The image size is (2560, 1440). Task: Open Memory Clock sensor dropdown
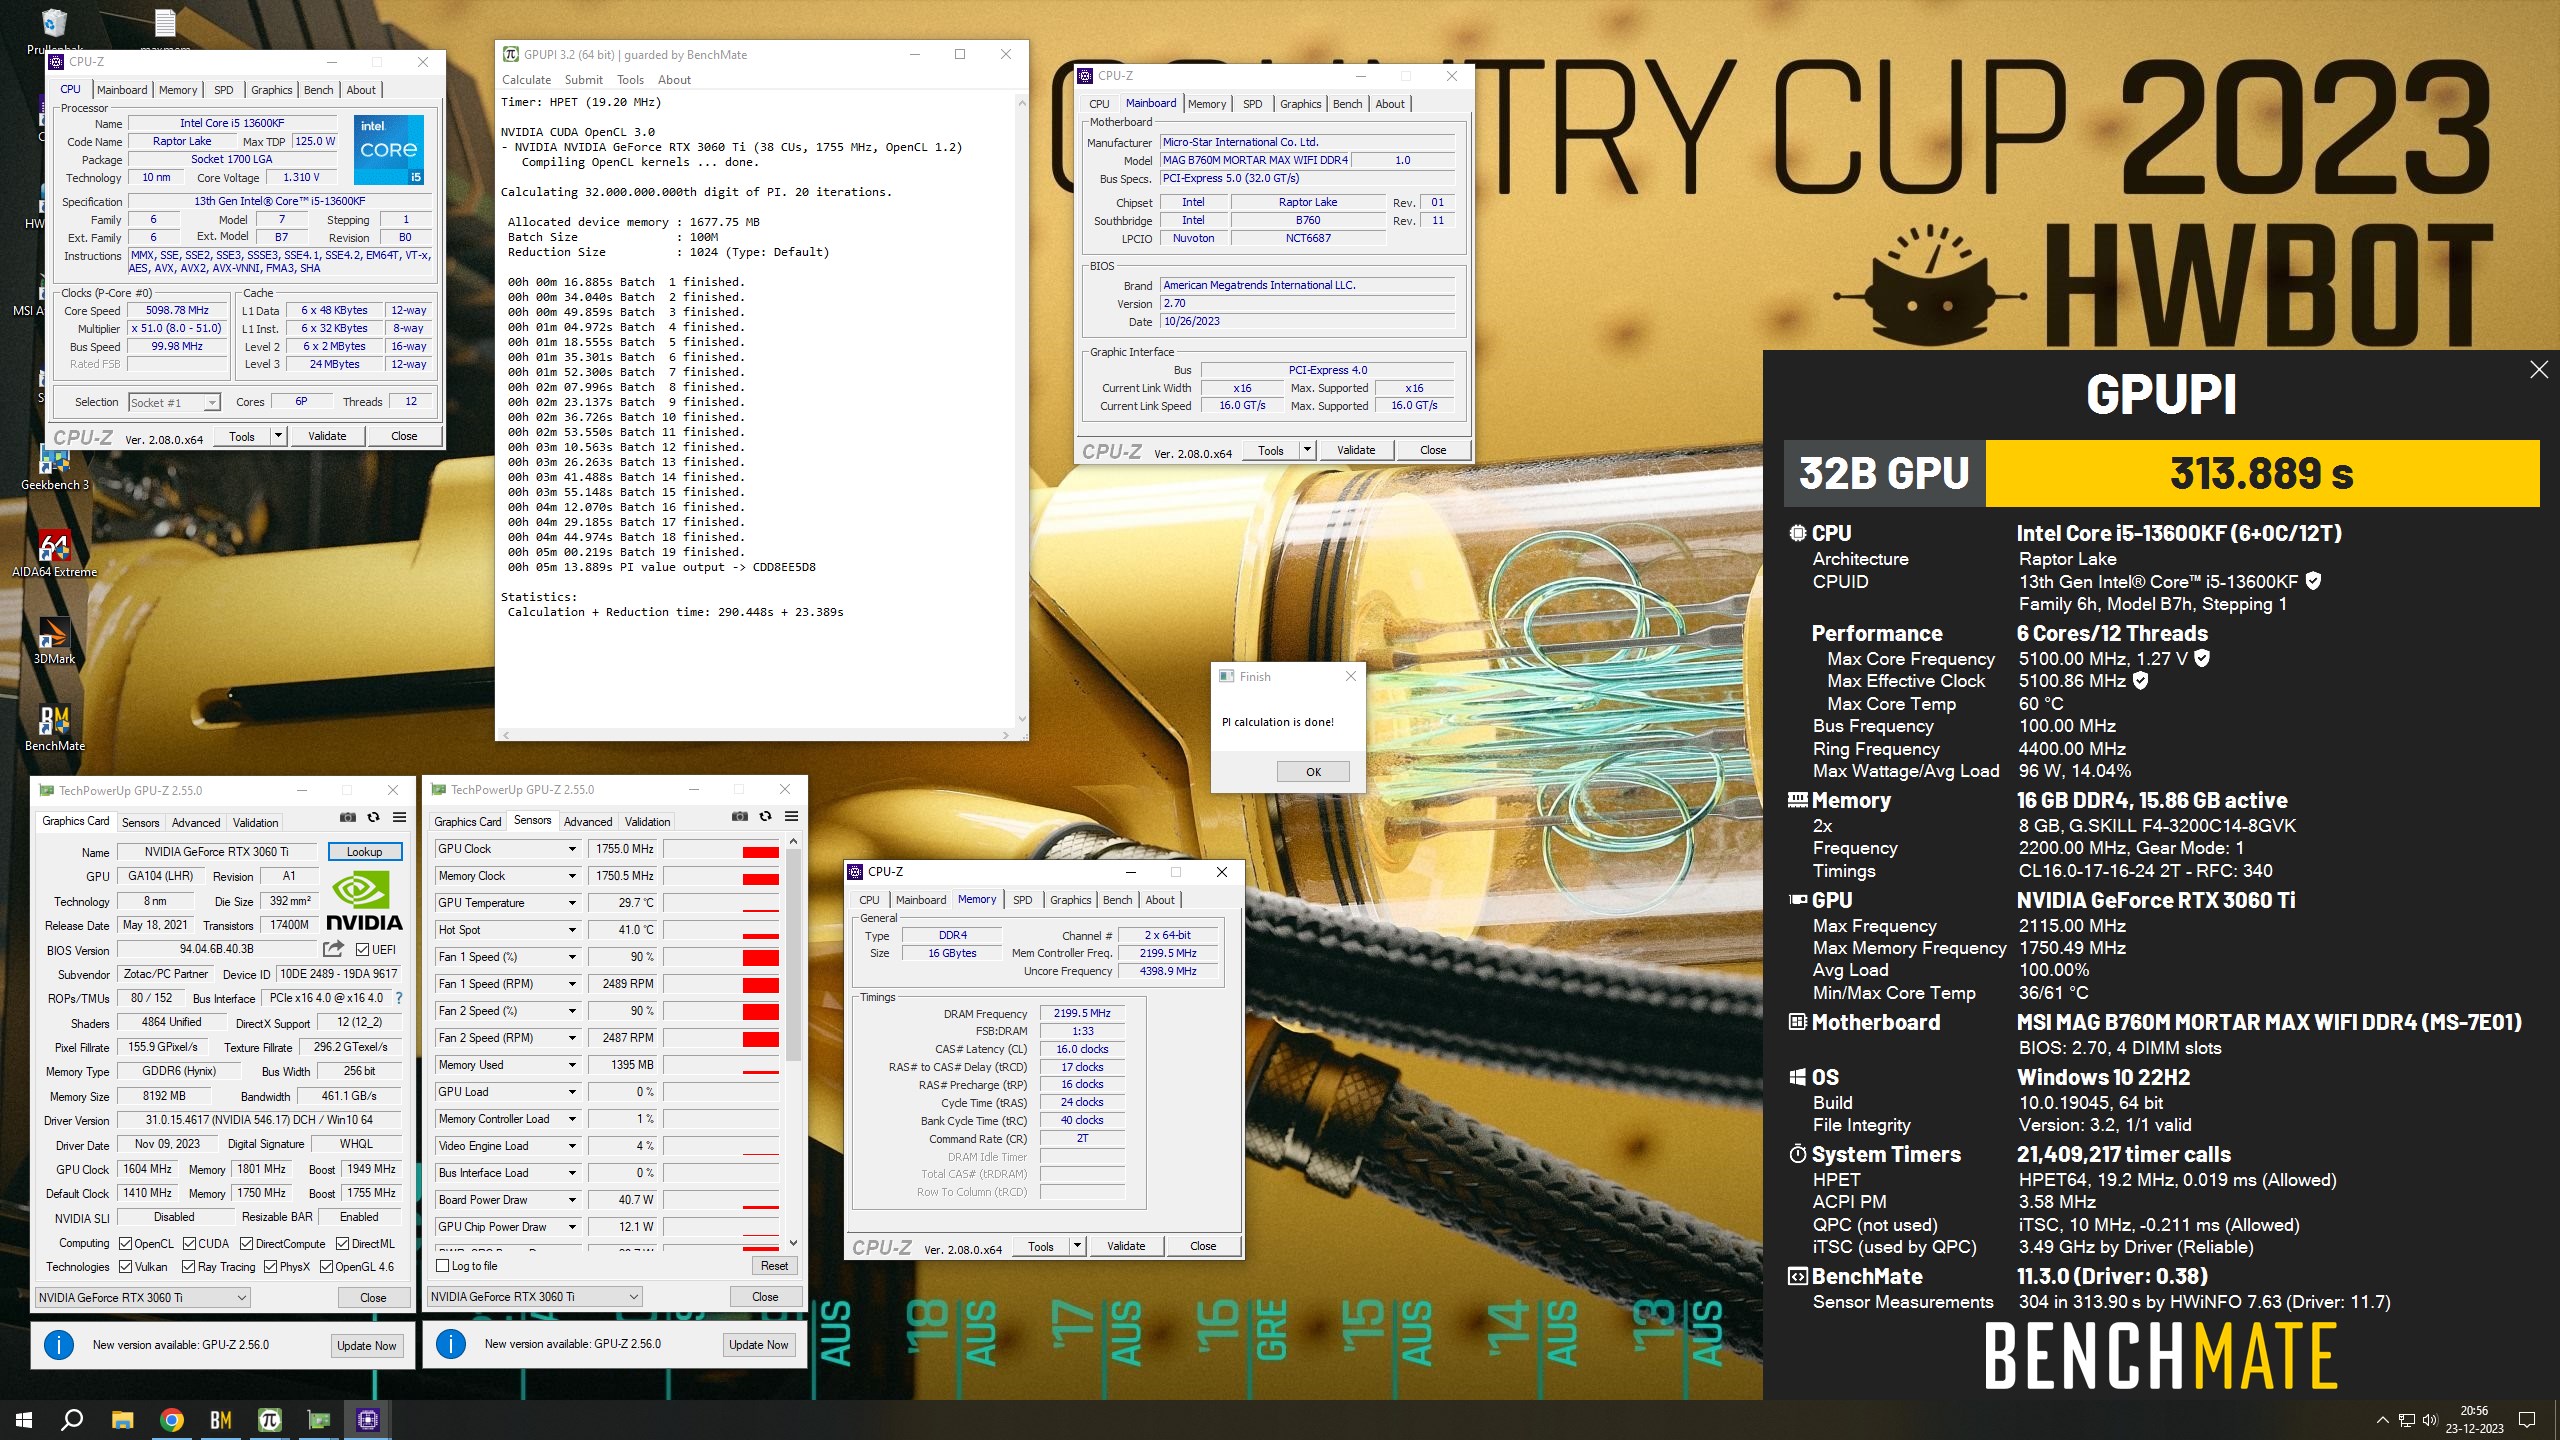572,876
